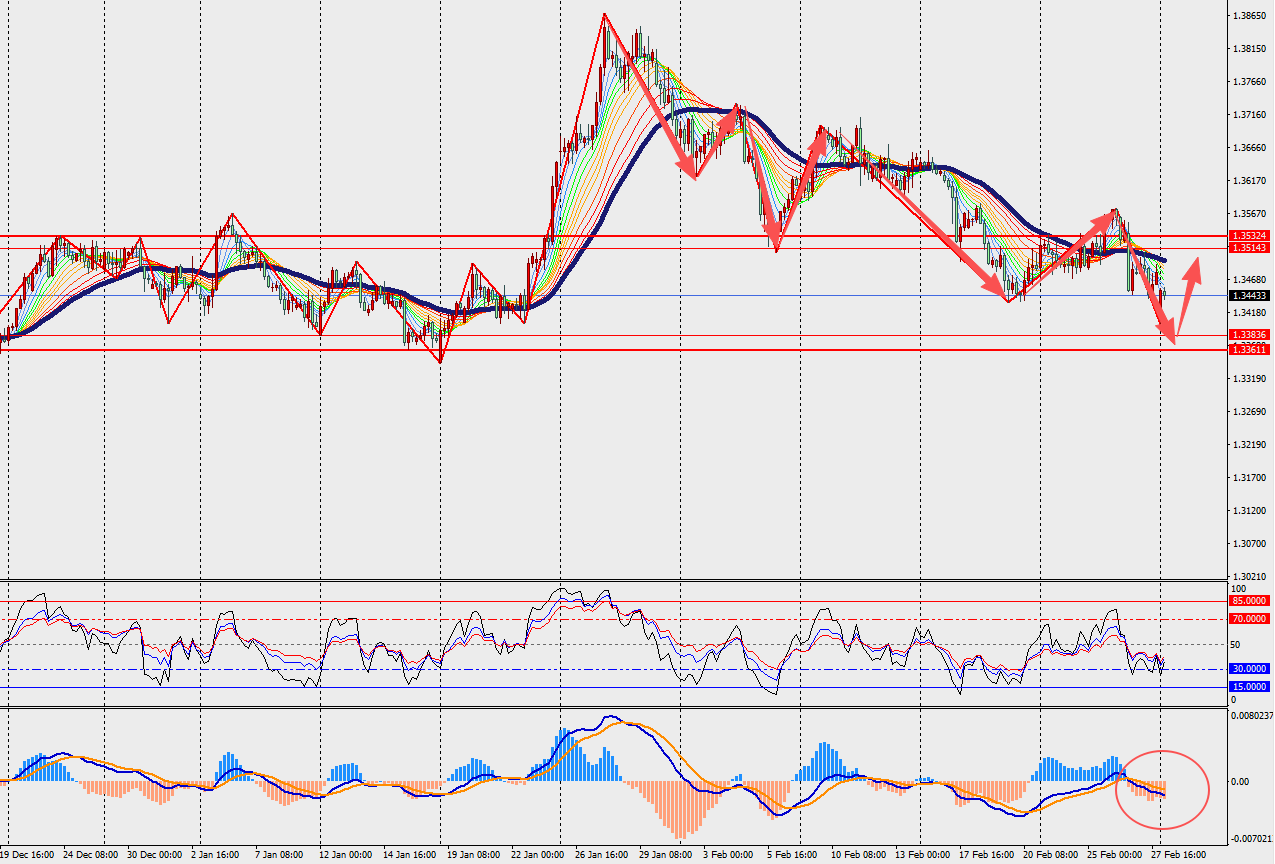Select the 5 Feb 16:00 time label
Screen dimensions: 1275x864
(x=792, y=856)
